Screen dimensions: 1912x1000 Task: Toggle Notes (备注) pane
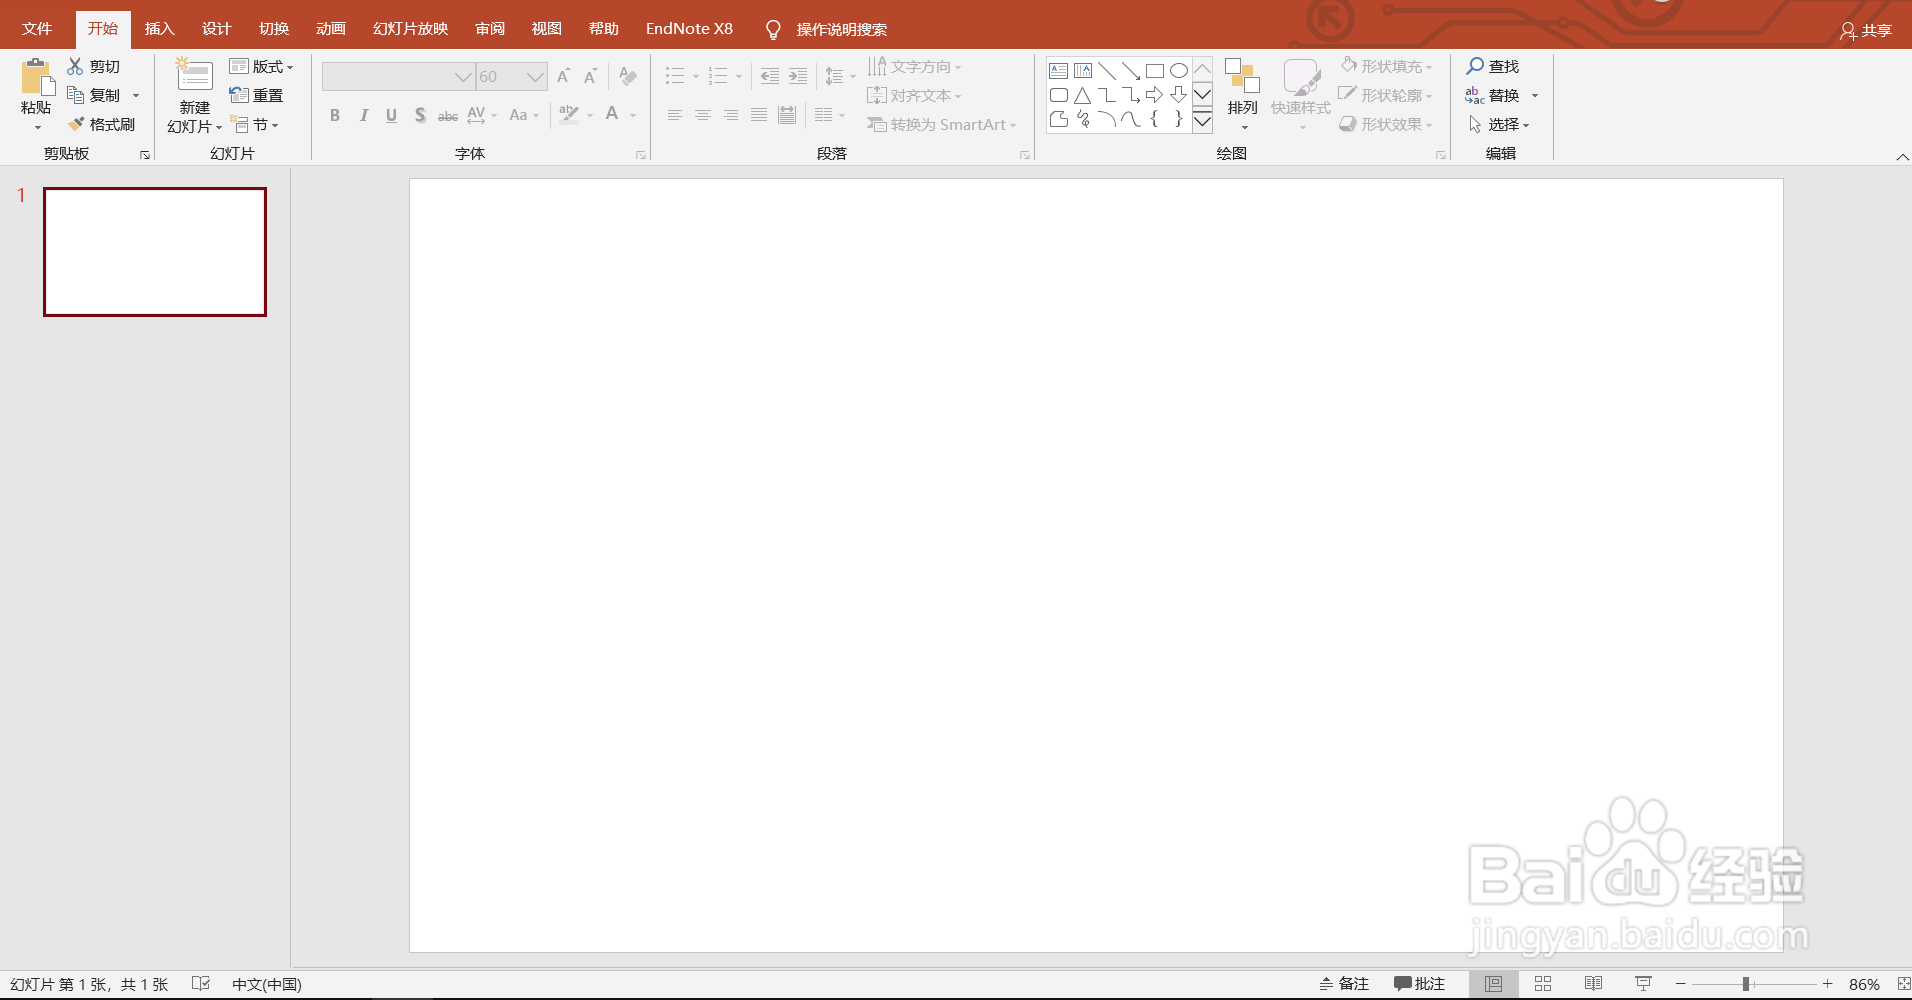(1344, 984)
